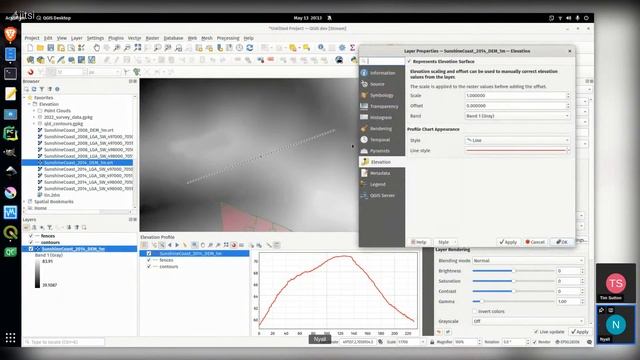
Task: Click Capture Curve icon in Elevation Profile toolbar
Action: (154, 245)
